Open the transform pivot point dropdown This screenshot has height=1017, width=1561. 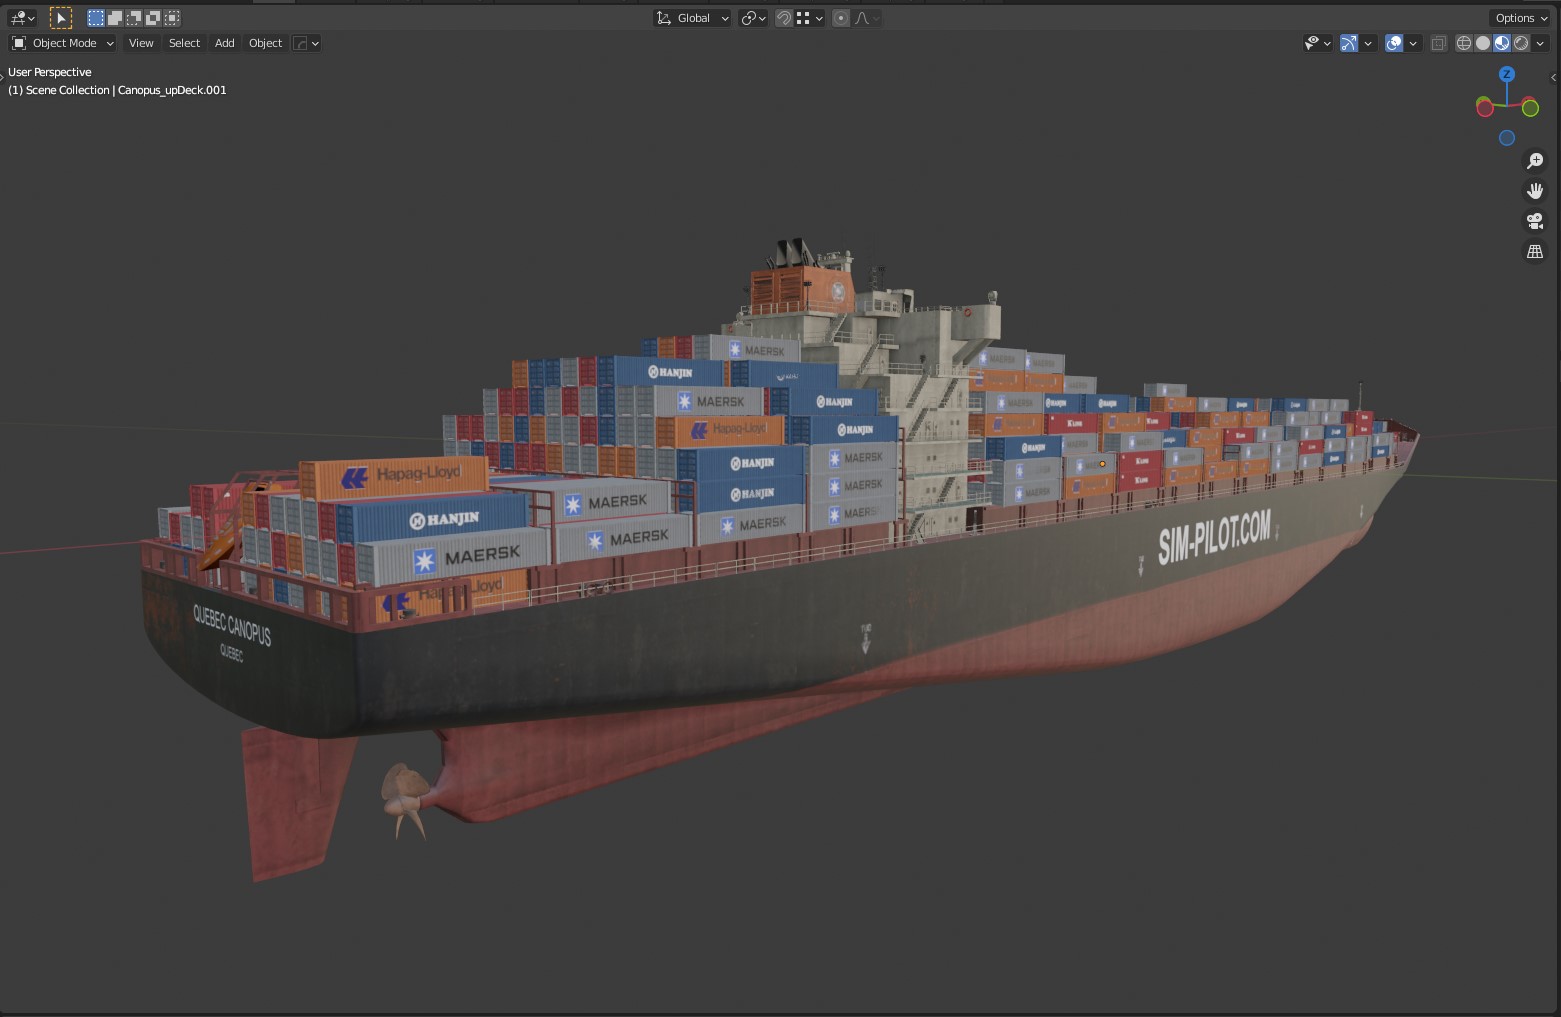click(x=753, y=18)
